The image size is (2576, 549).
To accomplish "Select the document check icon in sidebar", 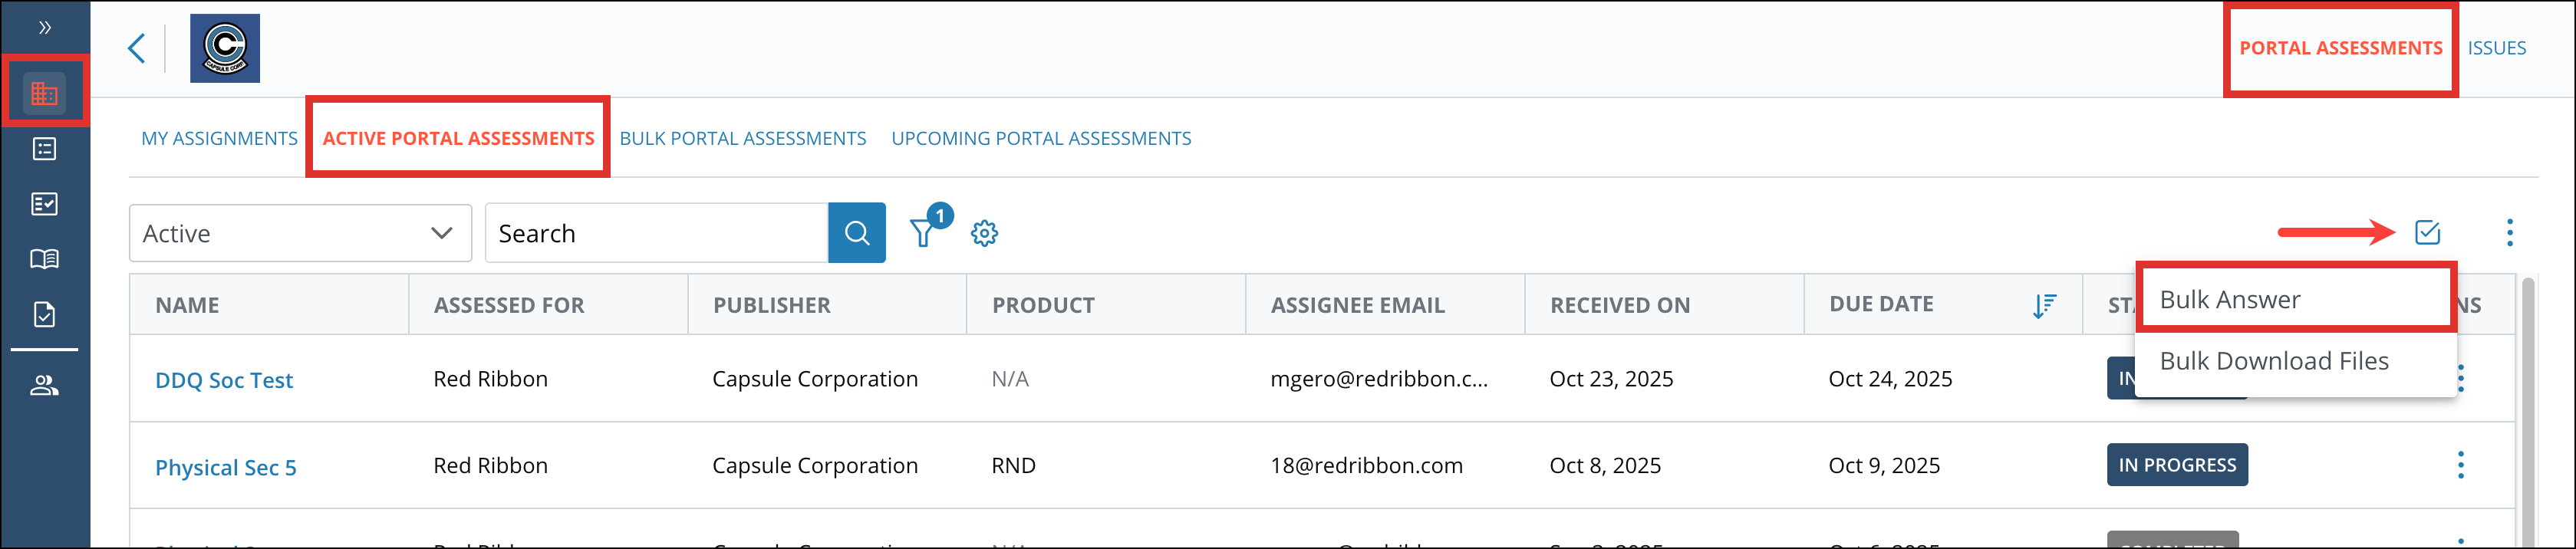I will point(44,313).
